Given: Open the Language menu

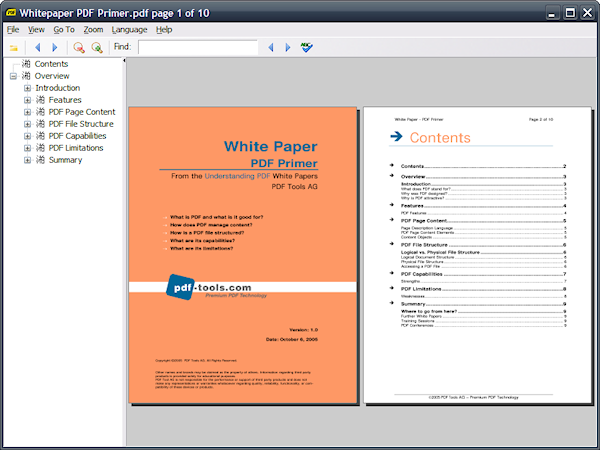Looking at the screenshot, I should [x=129, y=29].
